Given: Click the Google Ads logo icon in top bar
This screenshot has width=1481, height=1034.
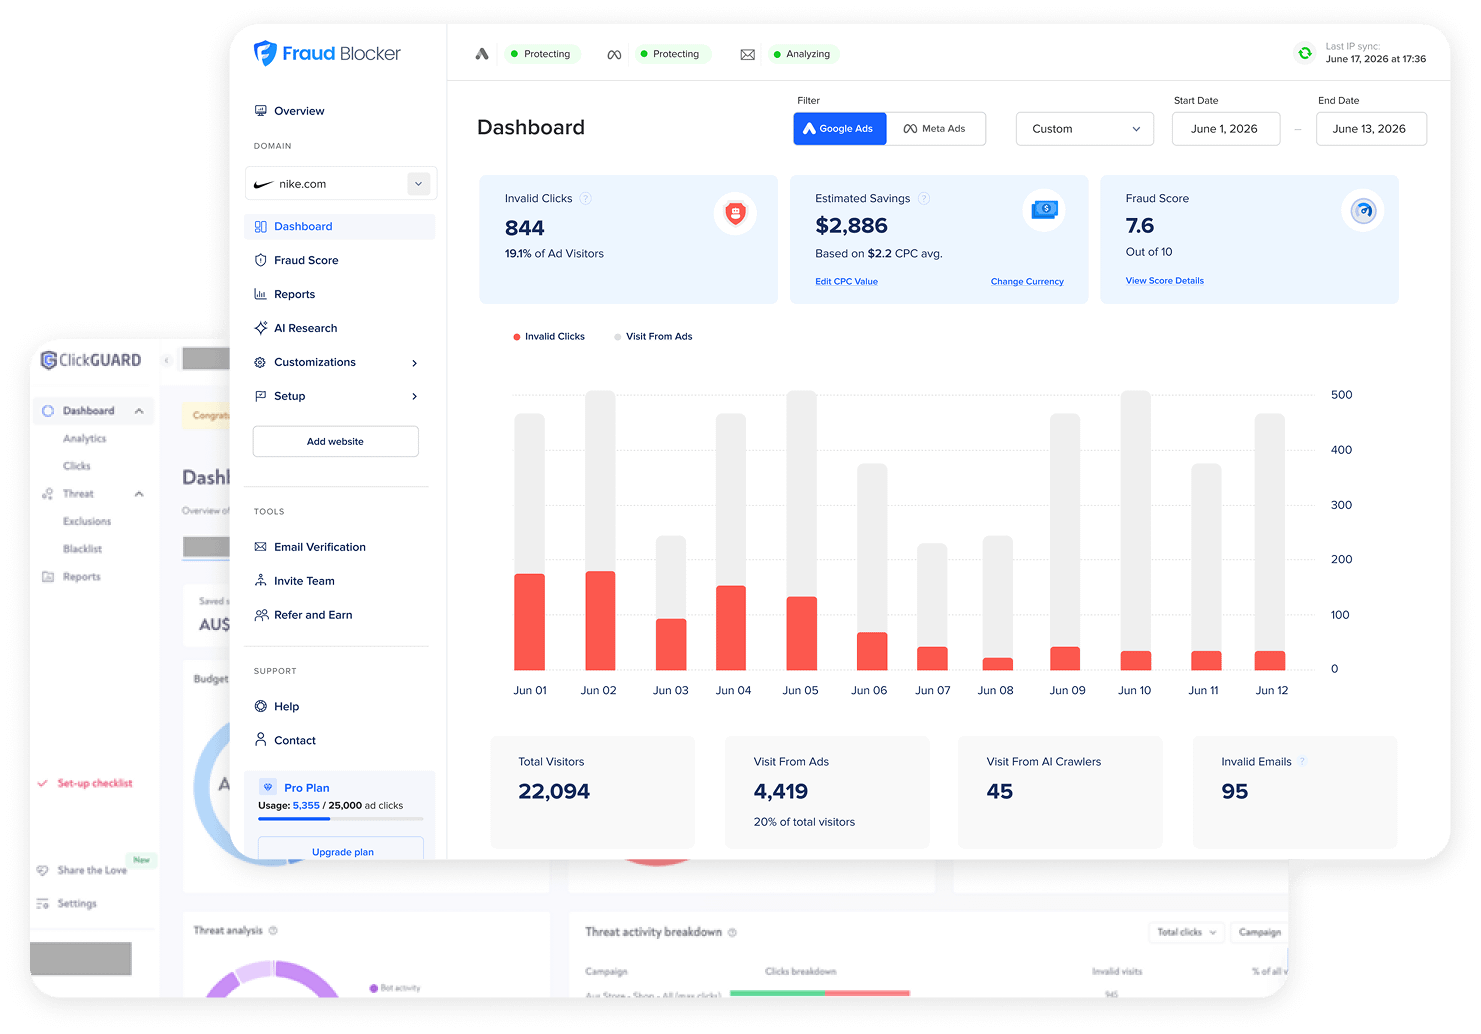Looking at the screenshot, I should pyautogui.click(x=482, y=54).
